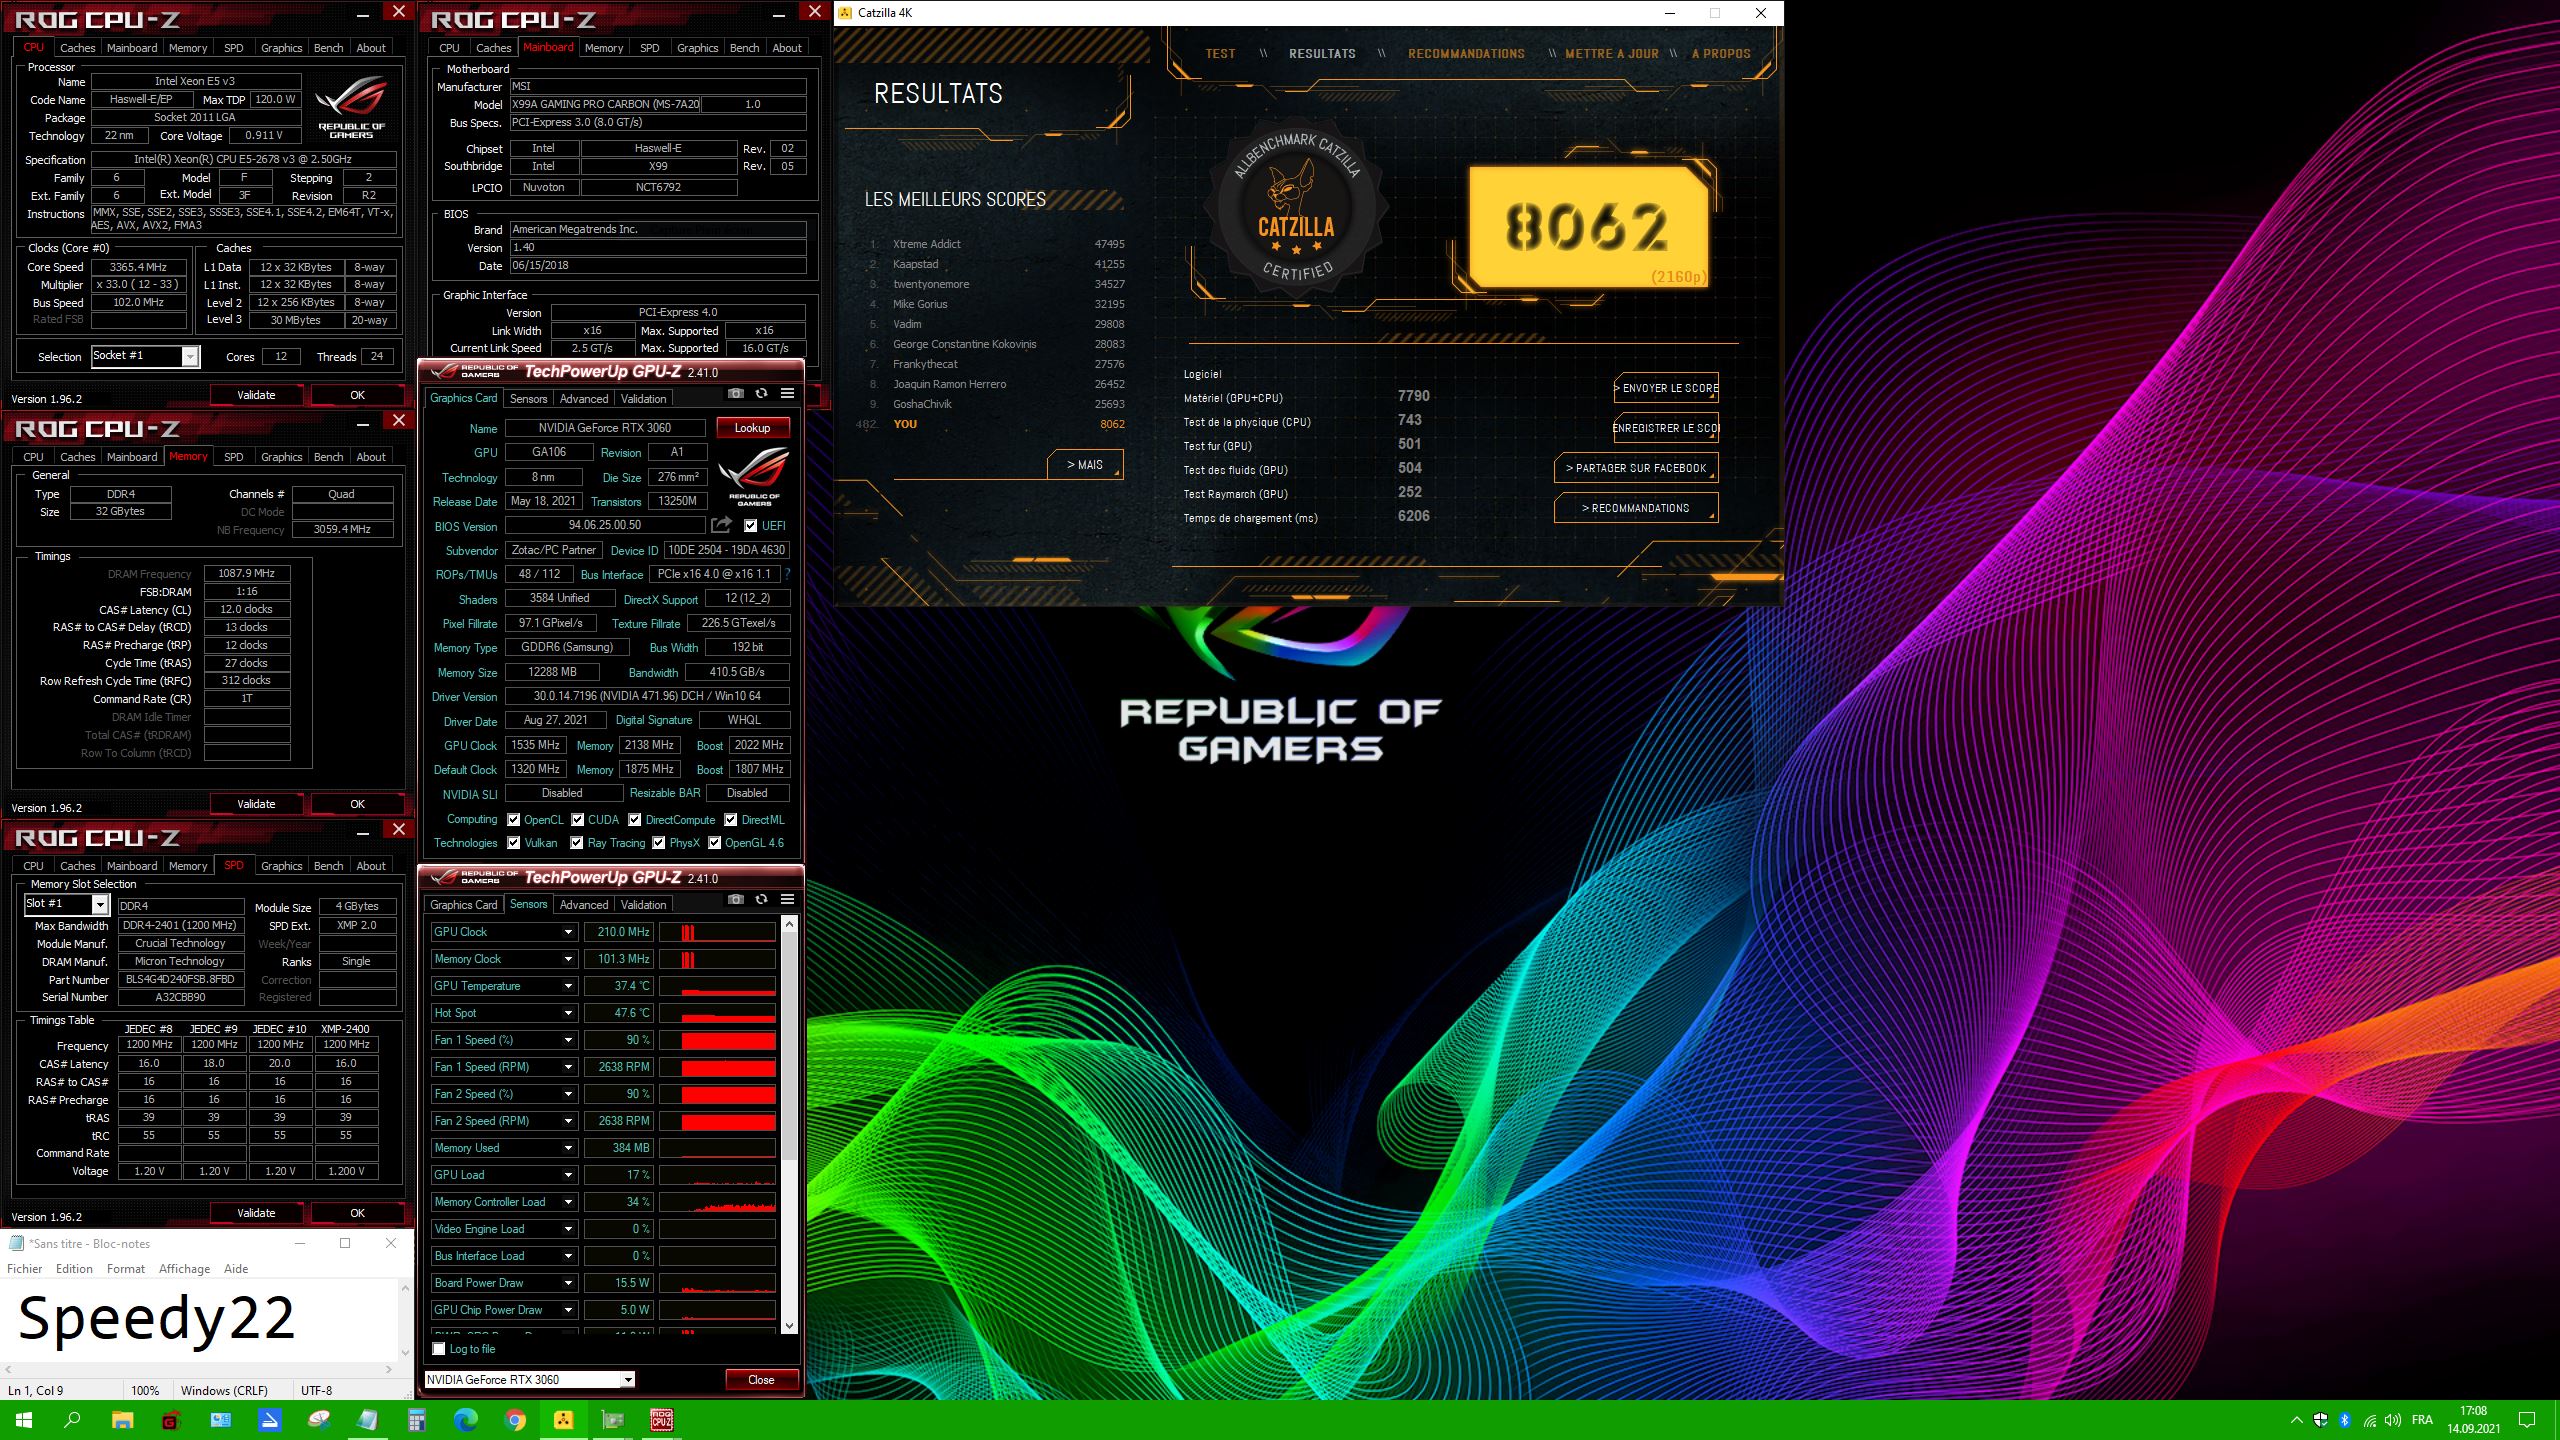This screenshot has height=1440, width=2560.
Task: Open Windows Security shield tray icon
Action: (x=2320, y=1420)
